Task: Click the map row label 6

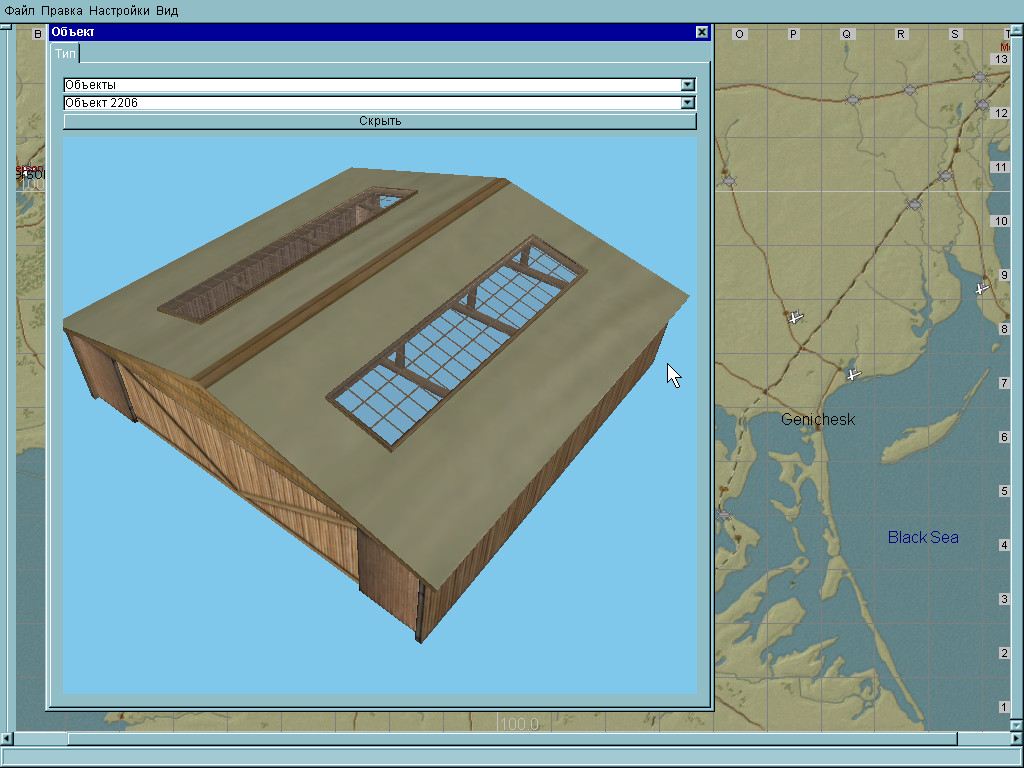Action: coord(1004,437)
